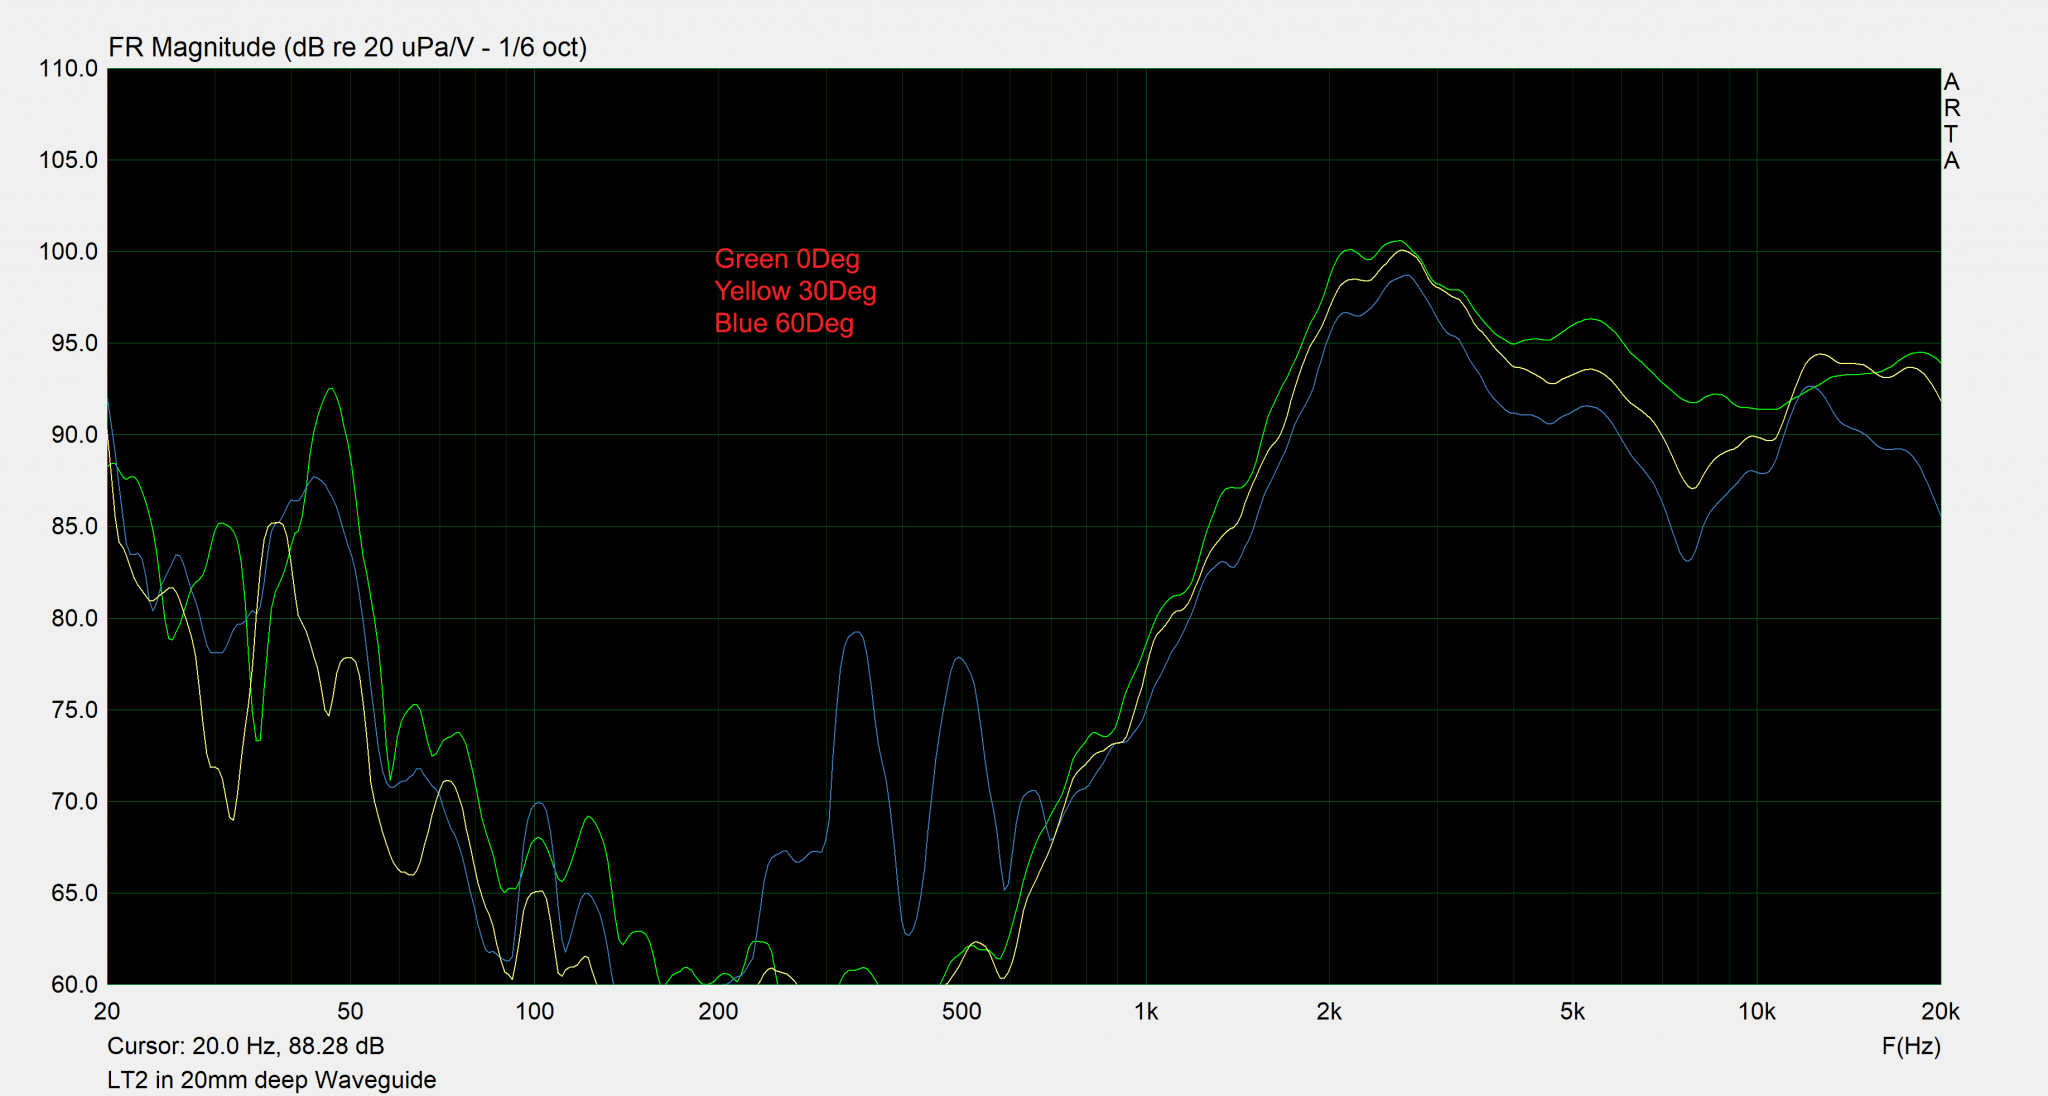Click the 100.0 y-axis value
This screenshot has width=2048, height=1096.
[68, 252]
